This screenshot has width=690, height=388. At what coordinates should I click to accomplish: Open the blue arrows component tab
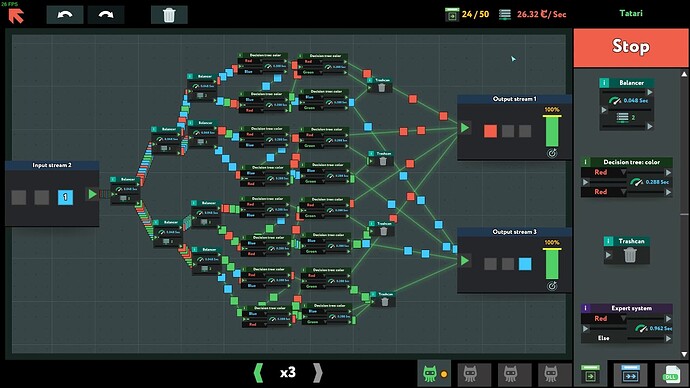630,375
